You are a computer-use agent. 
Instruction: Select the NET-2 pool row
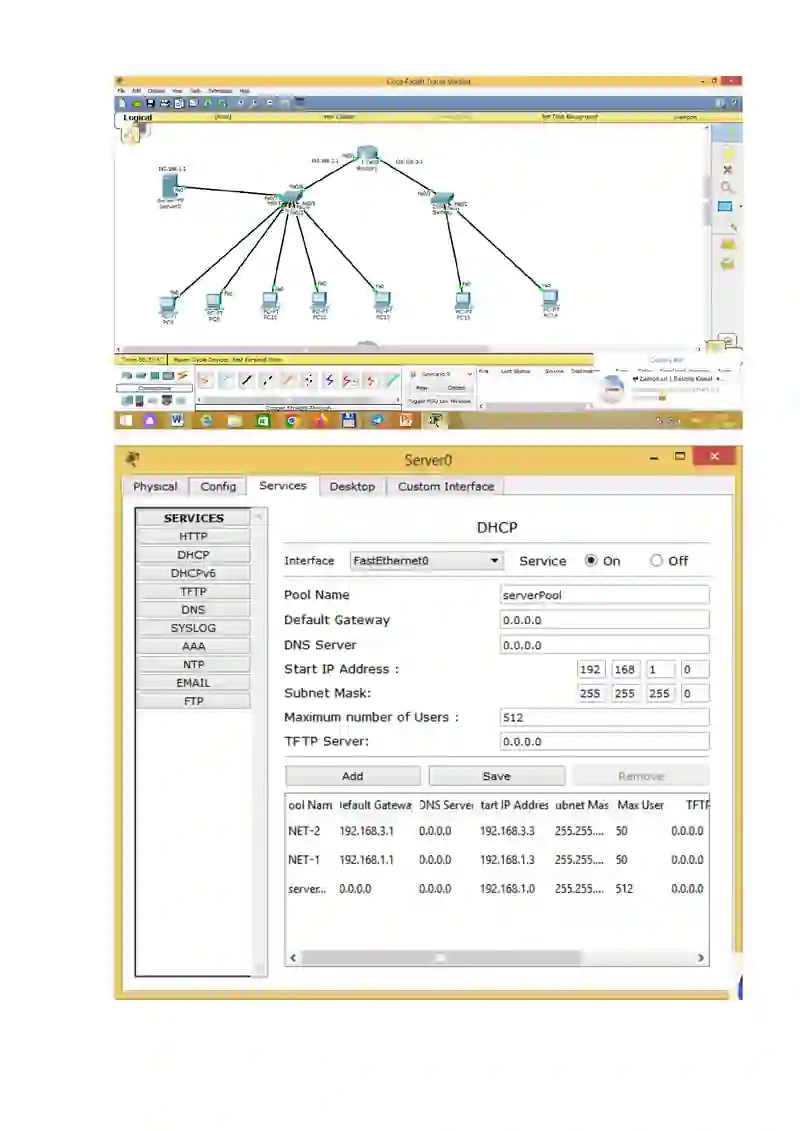[x=496, y=831]
